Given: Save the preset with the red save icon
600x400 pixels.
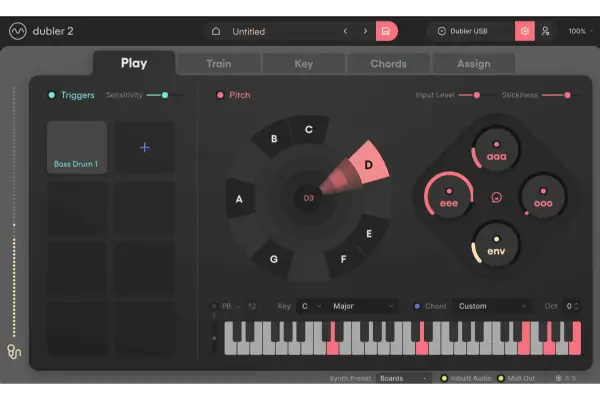Looking at the screenshot, I should (386, 31).
